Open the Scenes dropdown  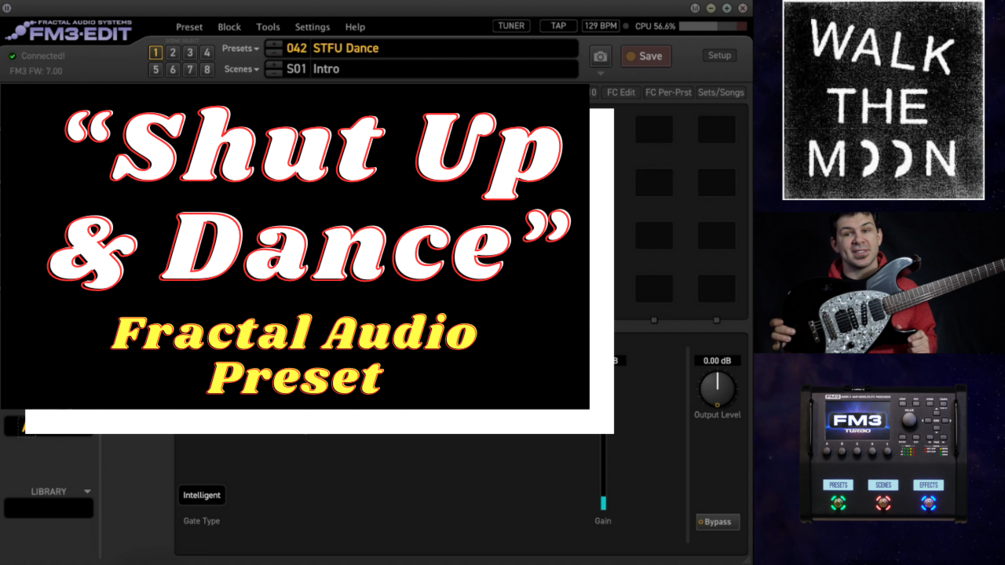(241, 69)
